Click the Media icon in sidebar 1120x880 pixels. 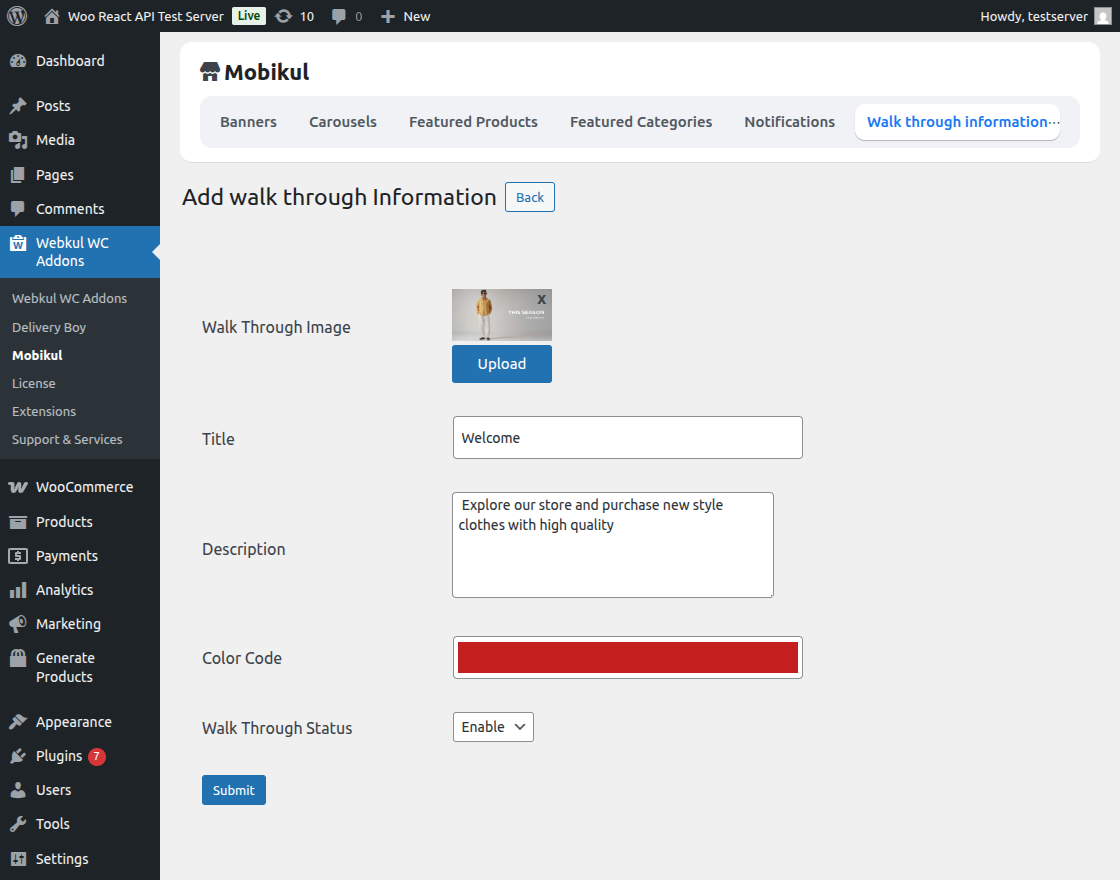click(x=19, y=140)
